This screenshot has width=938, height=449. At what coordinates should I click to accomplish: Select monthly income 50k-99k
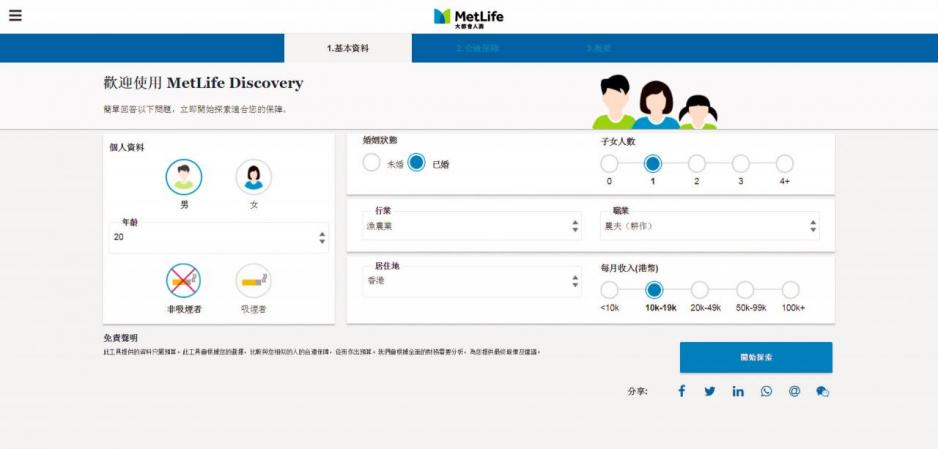(745, 290)
